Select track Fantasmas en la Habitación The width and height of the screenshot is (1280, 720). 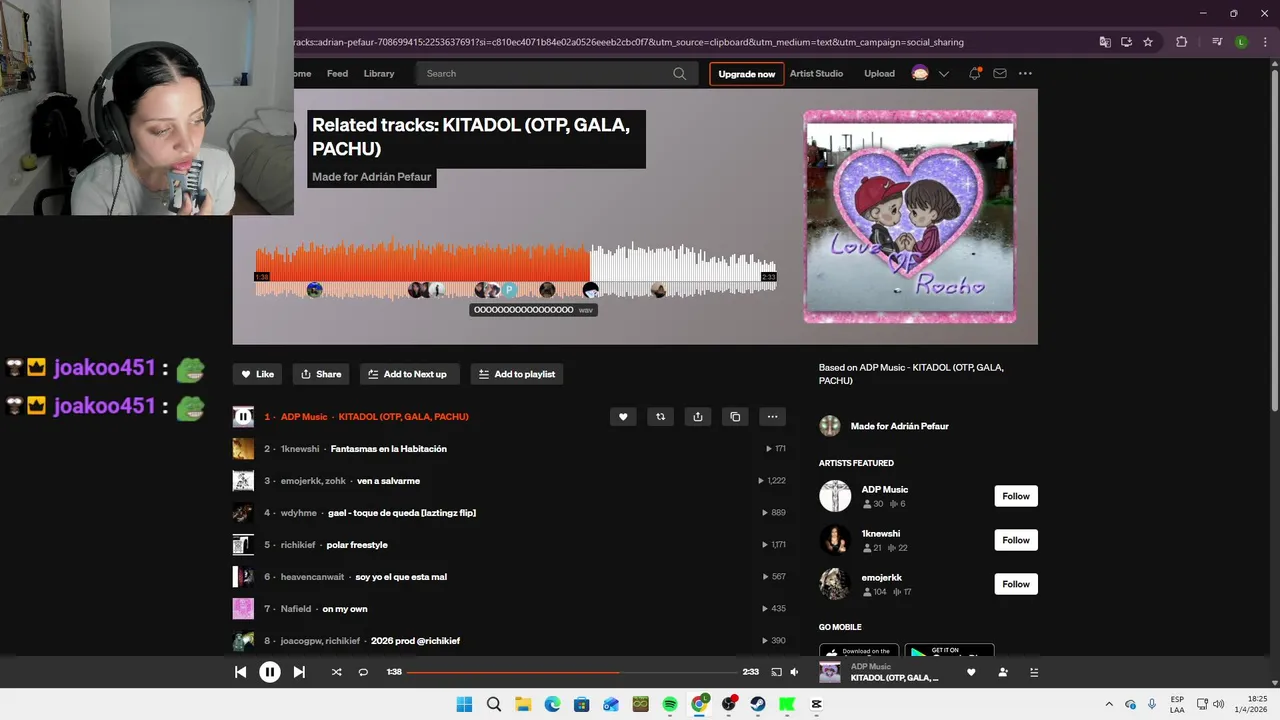point(388,449)
